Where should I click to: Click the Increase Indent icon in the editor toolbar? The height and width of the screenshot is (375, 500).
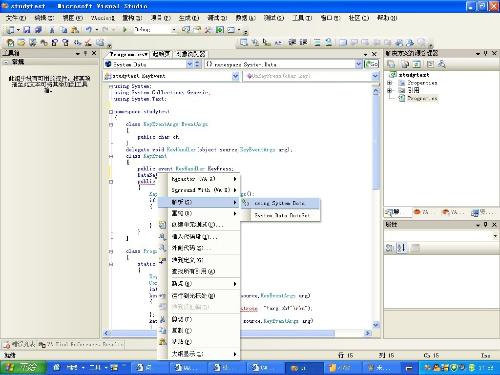tap(303, 42)
